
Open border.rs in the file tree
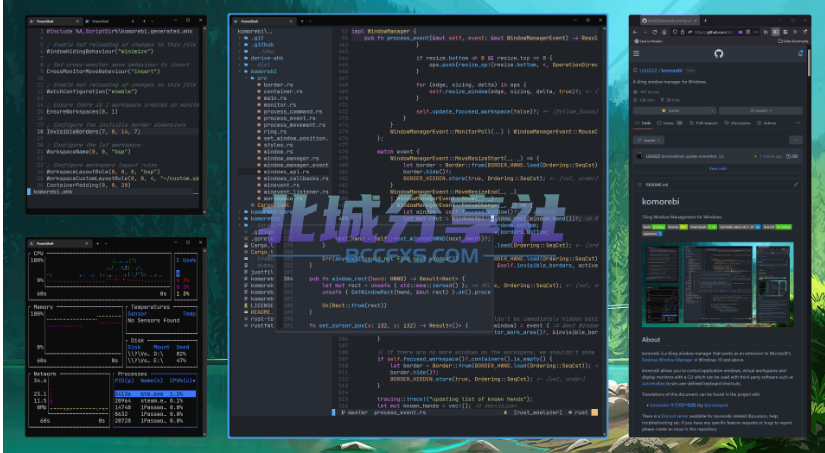click(x=277, y=84)
